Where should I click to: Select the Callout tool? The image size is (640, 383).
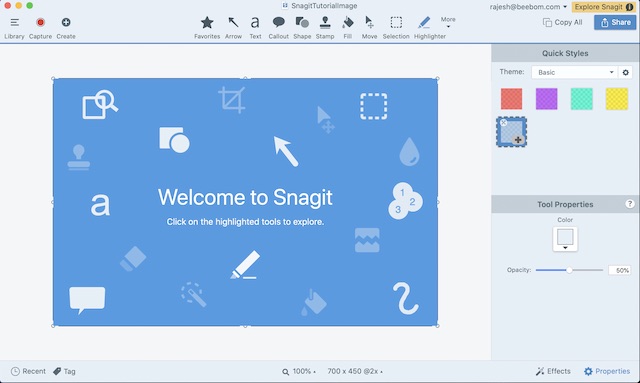pos(278,27)
